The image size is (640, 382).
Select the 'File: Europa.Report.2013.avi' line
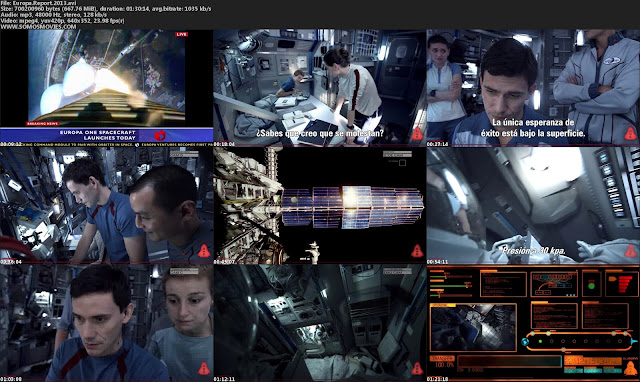click(x=38, y=3)
